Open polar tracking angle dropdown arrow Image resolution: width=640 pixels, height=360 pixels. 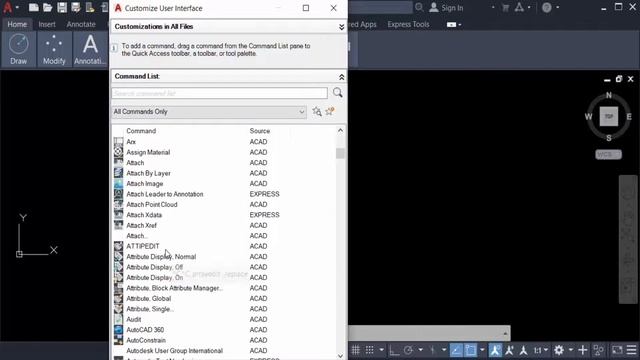420,350
